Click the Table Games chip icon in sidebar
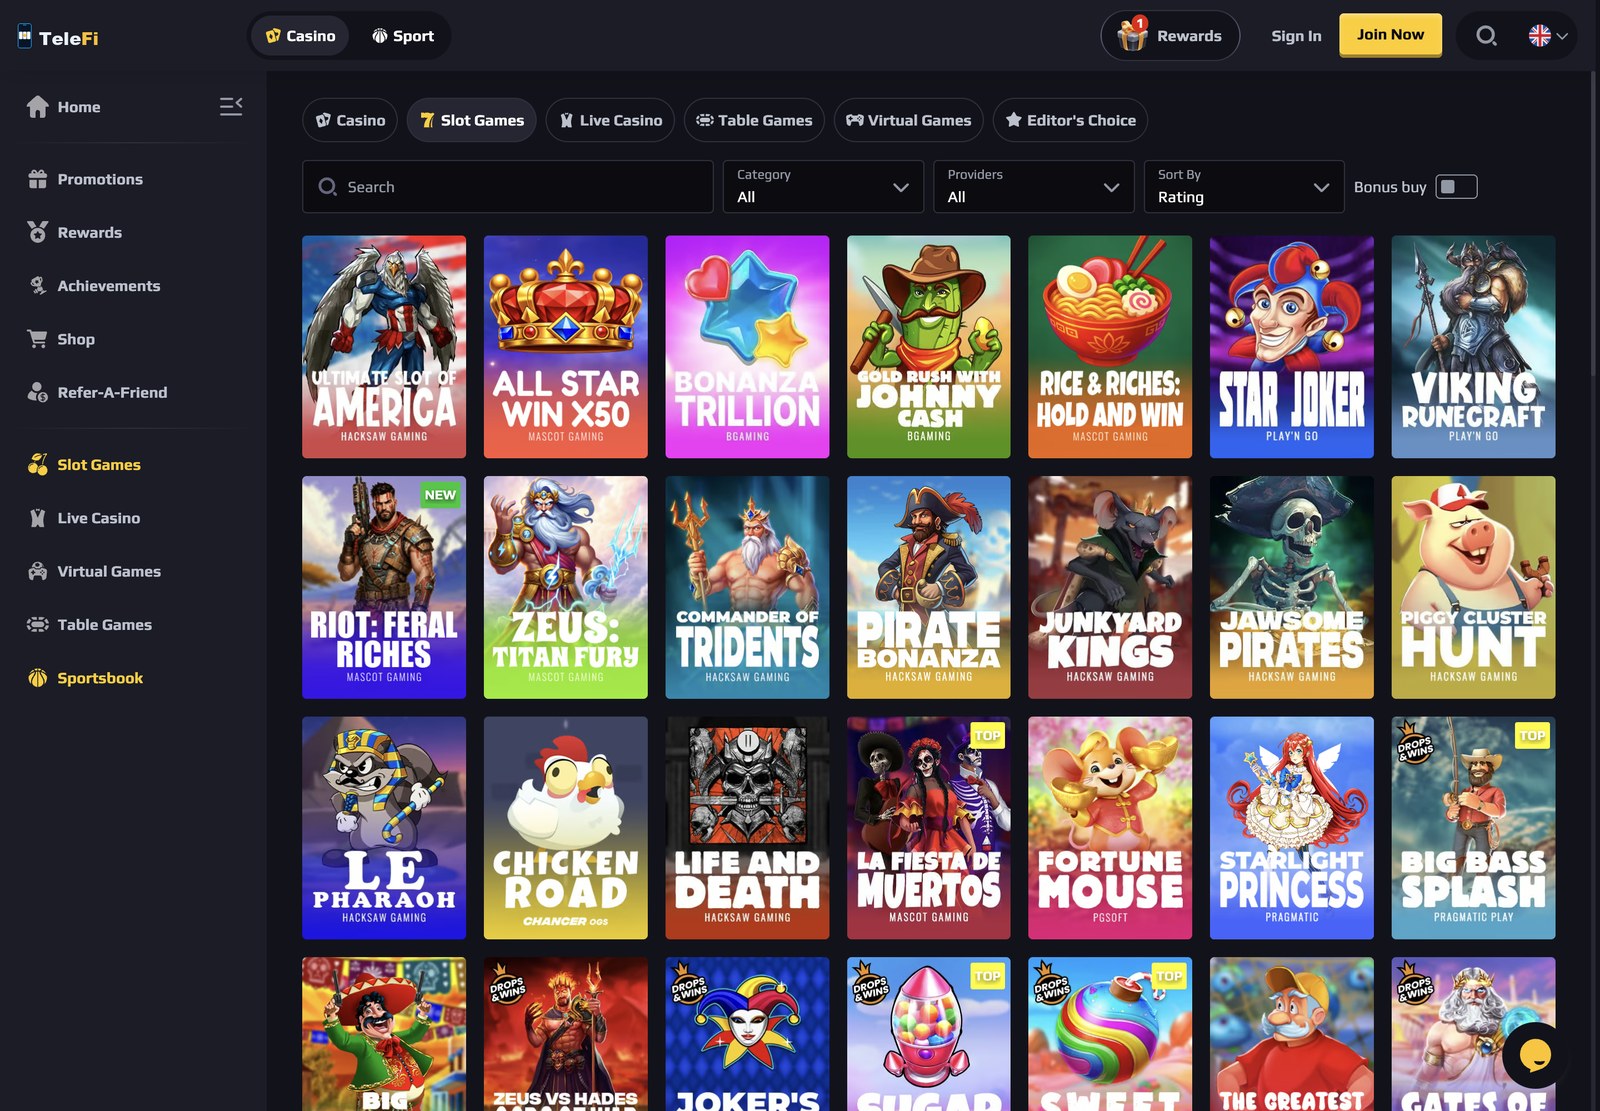The image size is (1600, 1111). pos(38,624)
